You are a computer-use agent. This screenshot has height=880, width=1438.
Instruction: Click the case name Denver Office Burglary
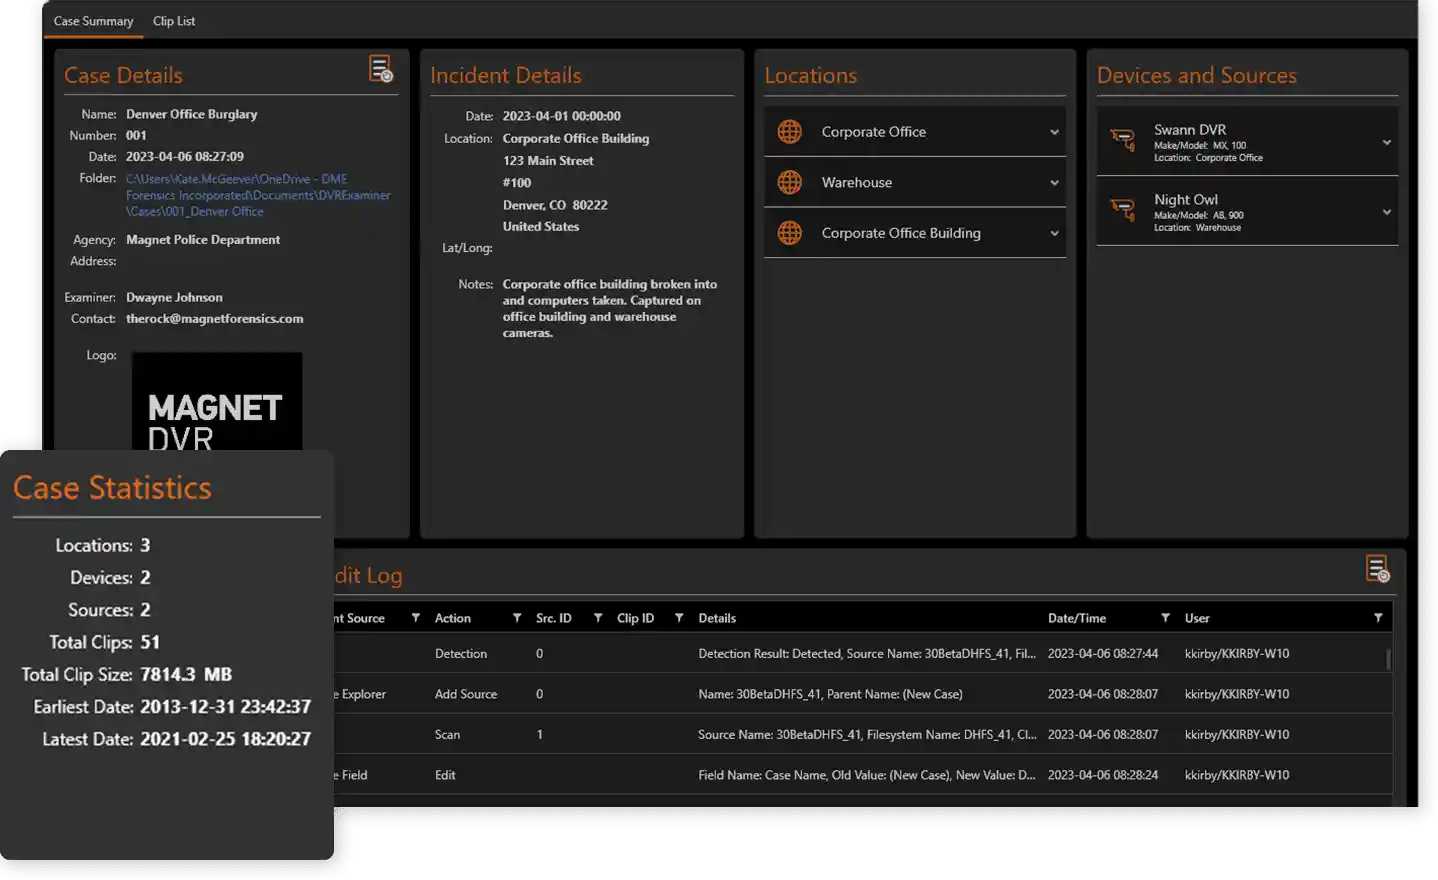192,114
